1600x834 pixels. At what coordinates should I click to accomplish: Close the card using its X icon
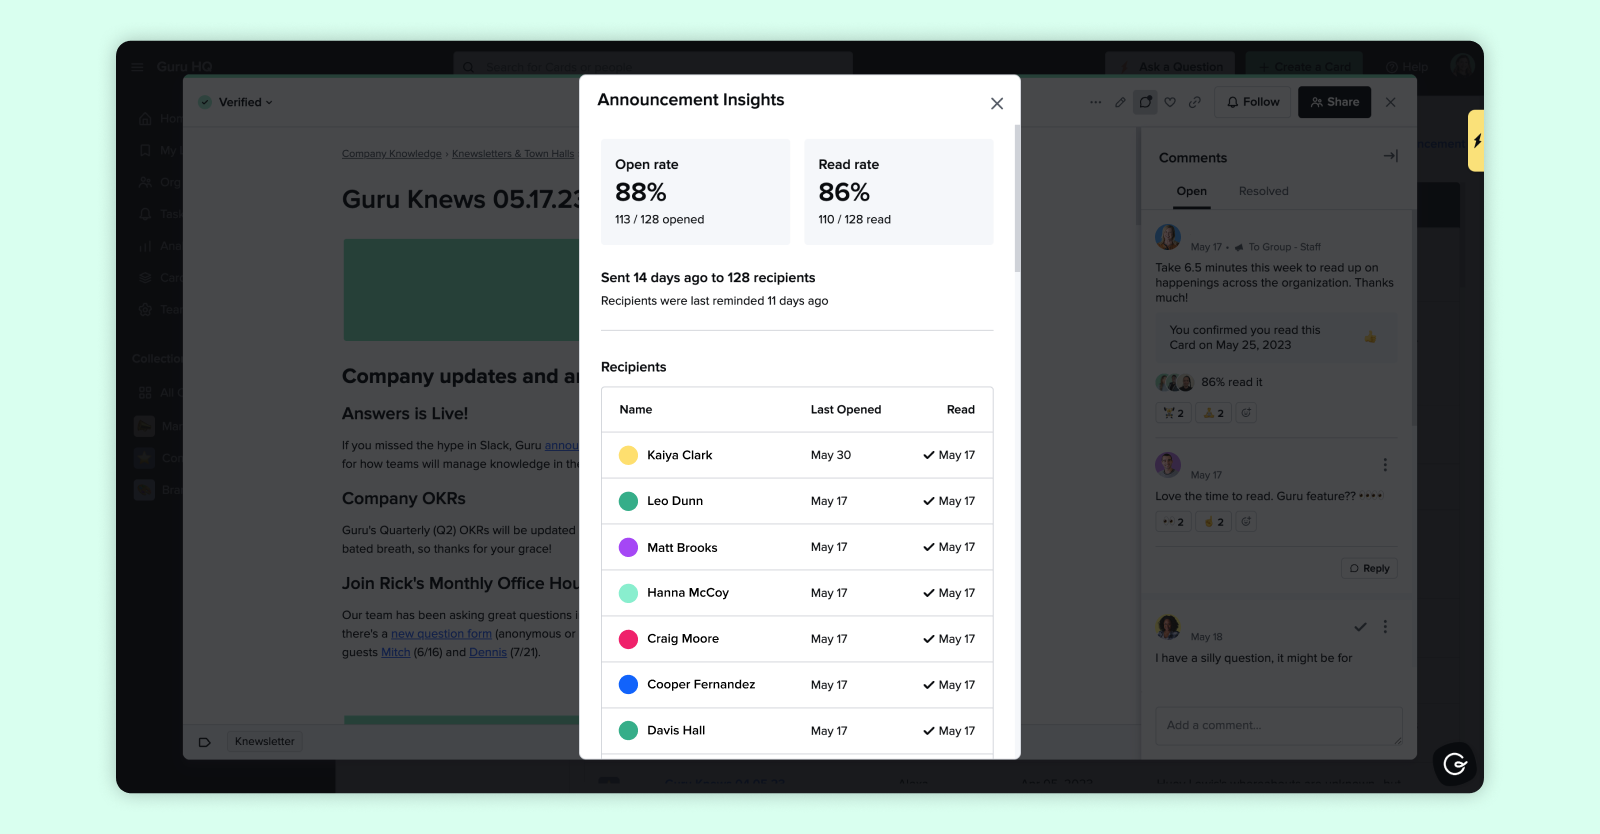(1391, 102)
